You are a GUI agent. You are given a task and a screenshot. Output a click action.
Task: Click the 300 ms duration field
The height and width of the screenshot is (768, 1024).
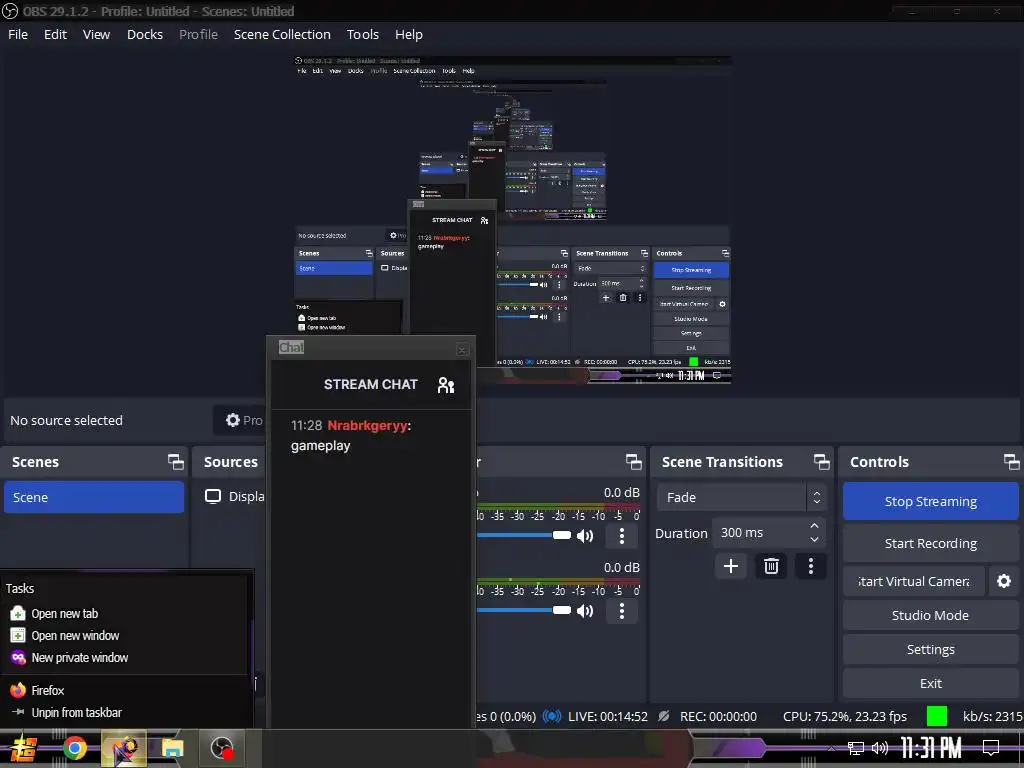coord(761,533)
